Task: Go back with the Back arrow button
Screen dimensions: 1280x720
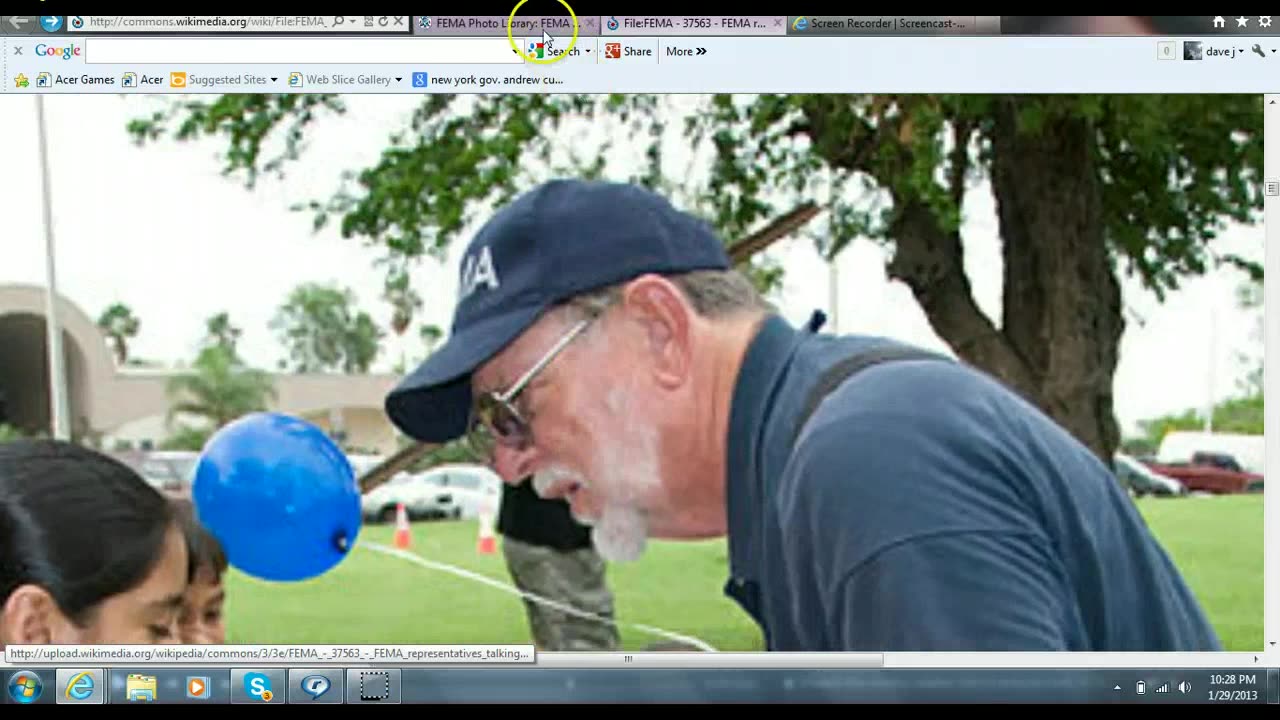Action: (19, 21)
